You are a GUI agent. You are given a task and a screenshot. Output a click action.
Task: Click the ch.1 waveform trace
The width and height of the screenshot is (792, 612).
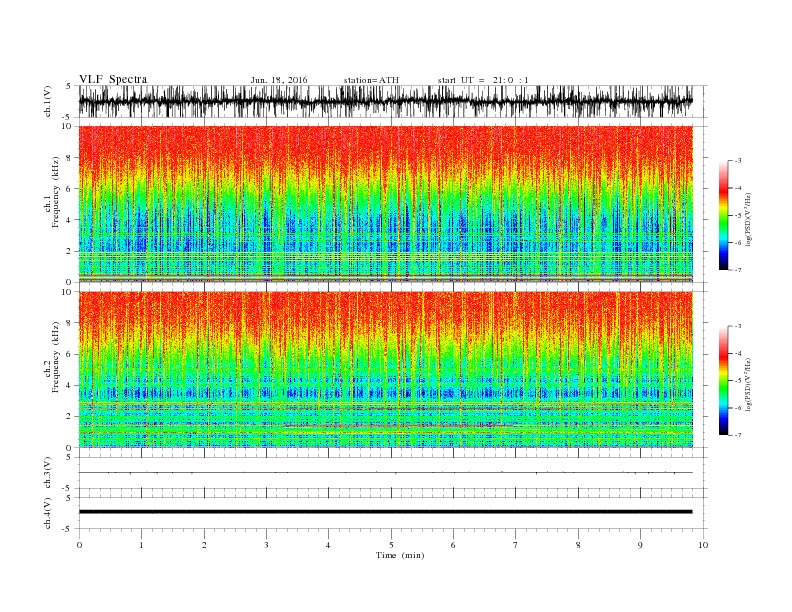coord(385,101)
